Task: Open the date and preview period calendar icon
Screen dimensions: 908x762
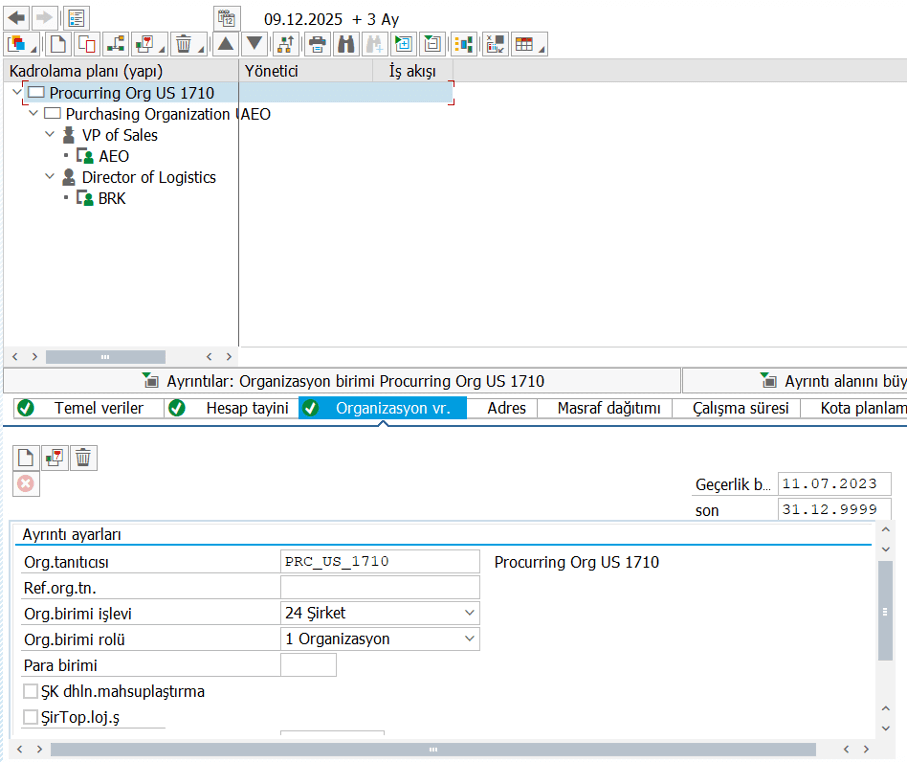Action: pyautogui.click(x=228, y=18)
